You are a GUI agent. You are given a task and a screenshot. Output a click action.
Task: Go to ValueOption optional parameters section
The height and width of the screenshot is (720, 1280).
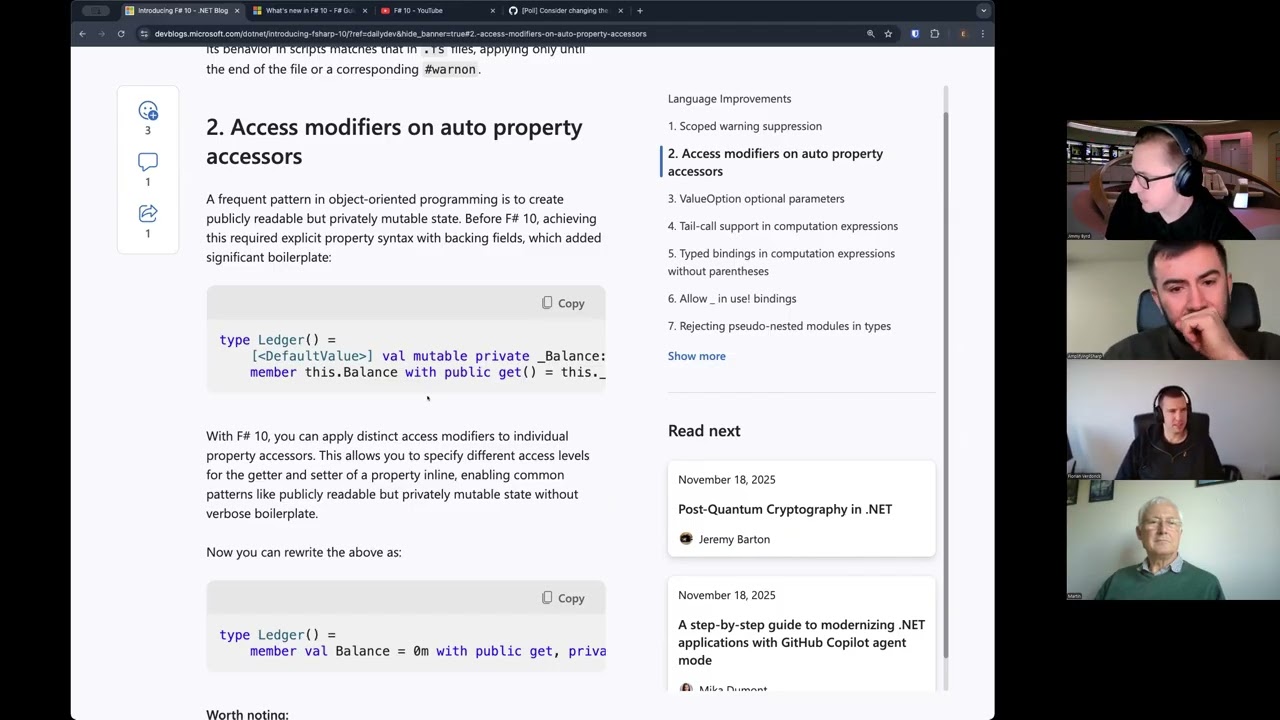pyautogui.click(x=756, y=199)
